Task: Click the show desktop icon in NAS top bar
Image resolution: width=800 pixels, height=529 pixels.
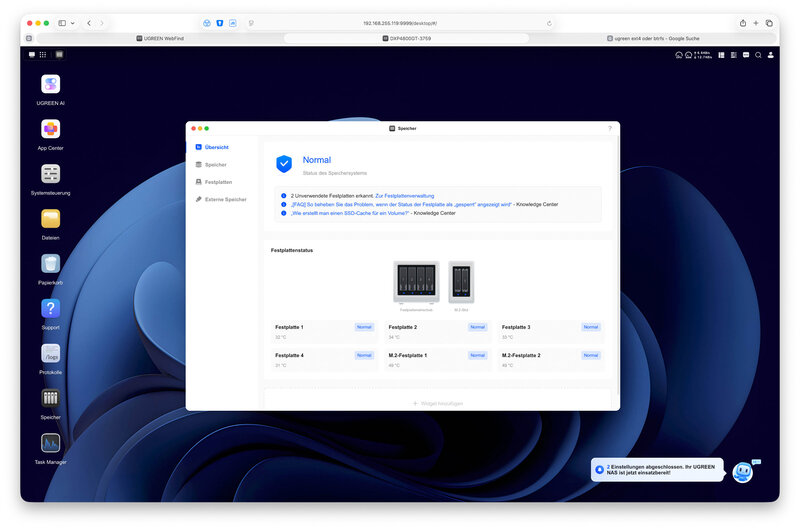Action: (x=32, y=55)
